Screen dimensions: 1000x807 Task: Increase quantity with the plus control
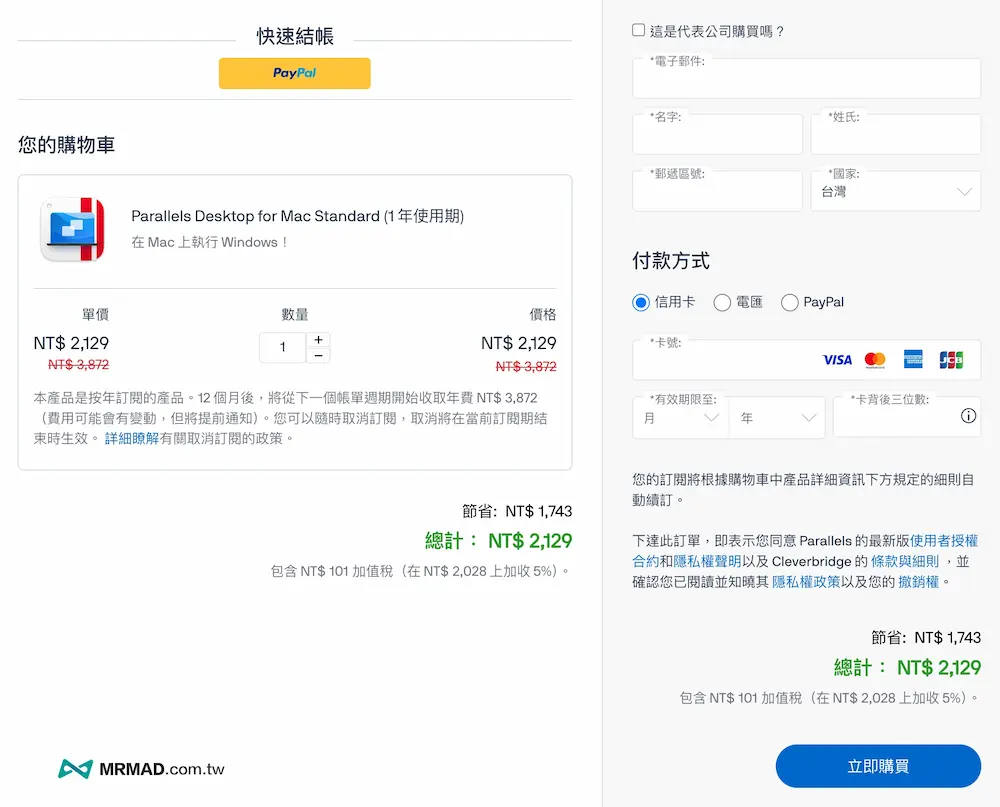319,339
